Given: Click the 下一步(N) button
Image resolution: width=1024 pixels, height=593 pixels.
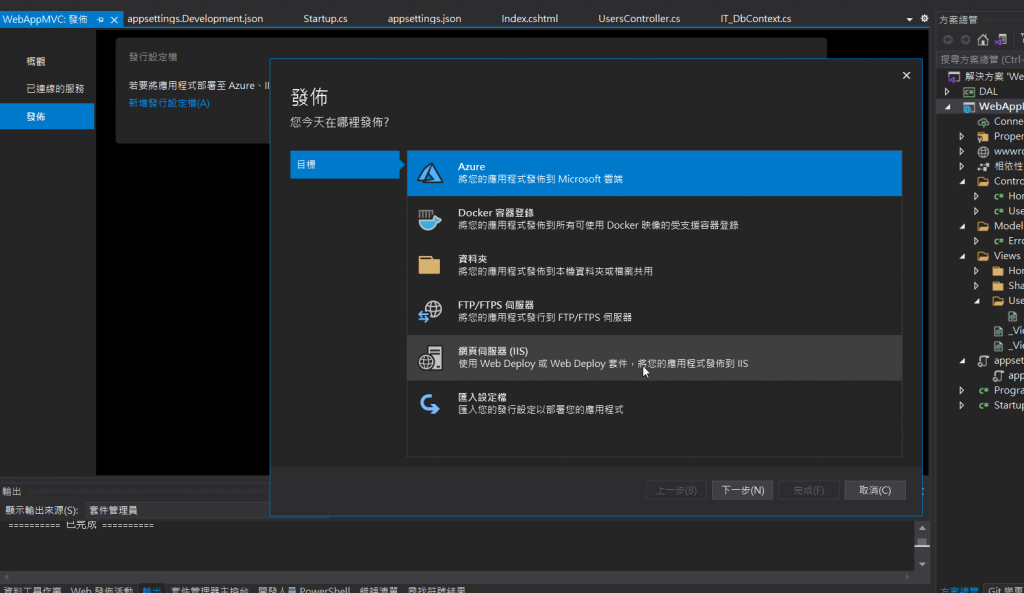Looking at the screenshot, I should (743, 490).
